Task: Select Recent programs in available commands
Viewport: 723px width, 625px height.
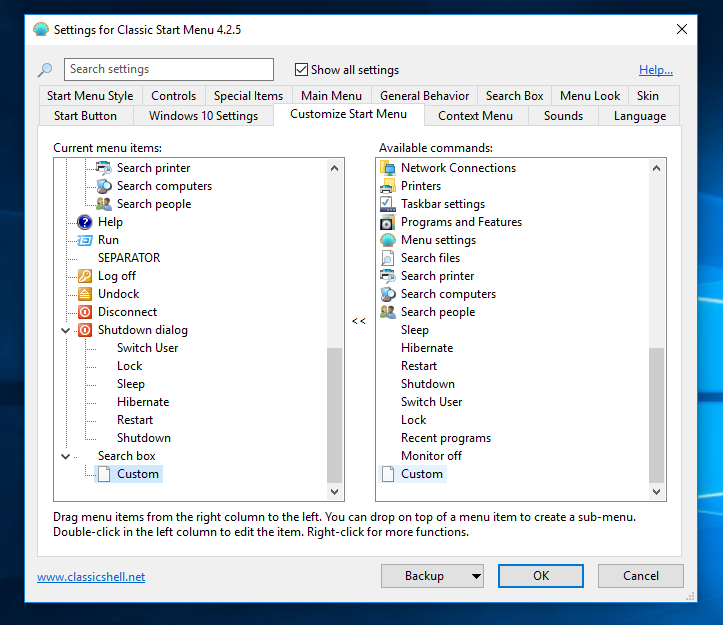Action: click(446, 438)
